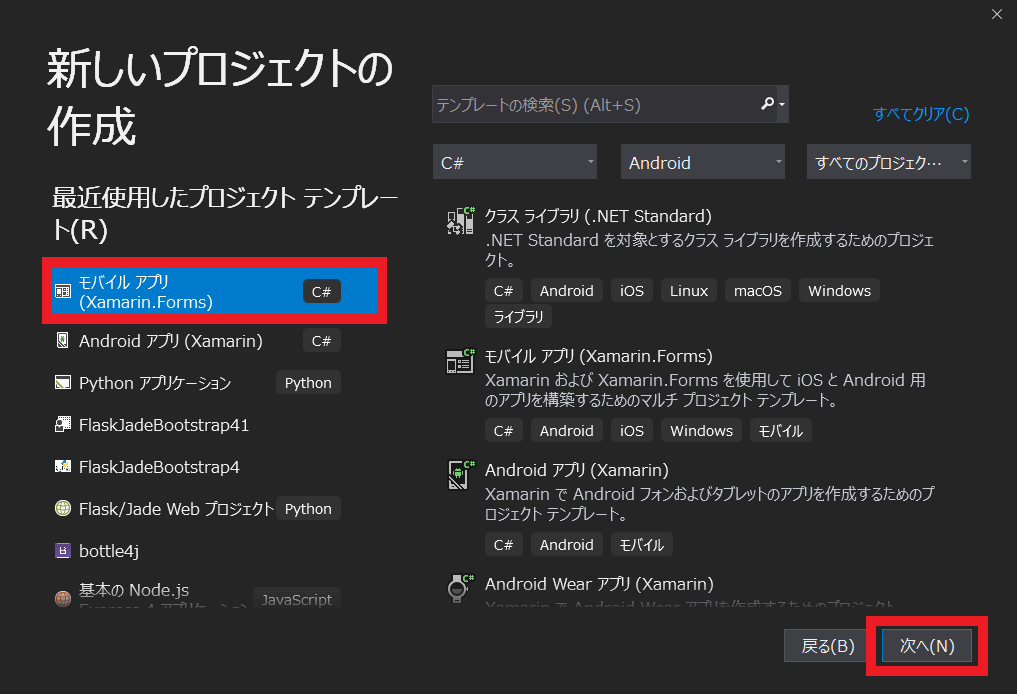The image size is (1017, 694).
Task: Click Xamarin.Forms マルチ プロジェクト description text
Action: click(706, 390)
